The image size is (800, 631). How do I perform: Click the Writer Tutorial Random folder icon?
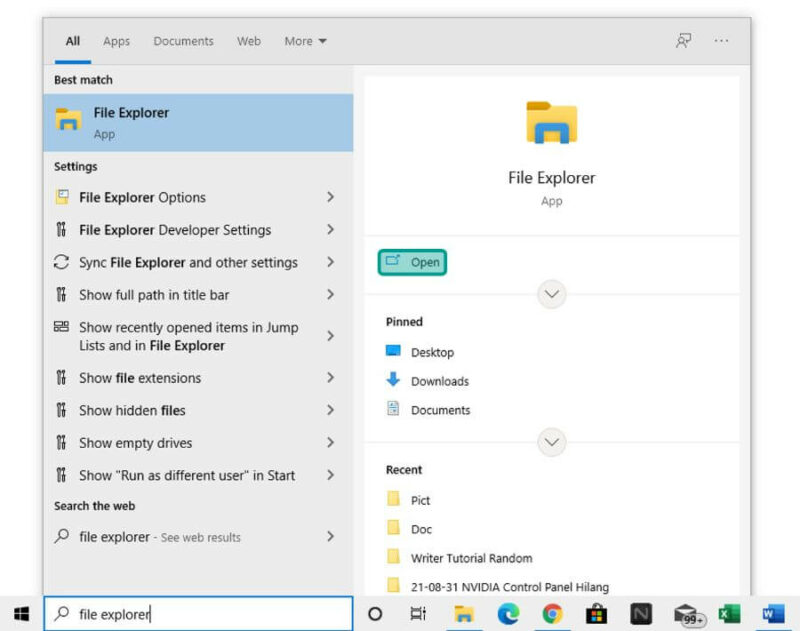(x=393, y=556)
